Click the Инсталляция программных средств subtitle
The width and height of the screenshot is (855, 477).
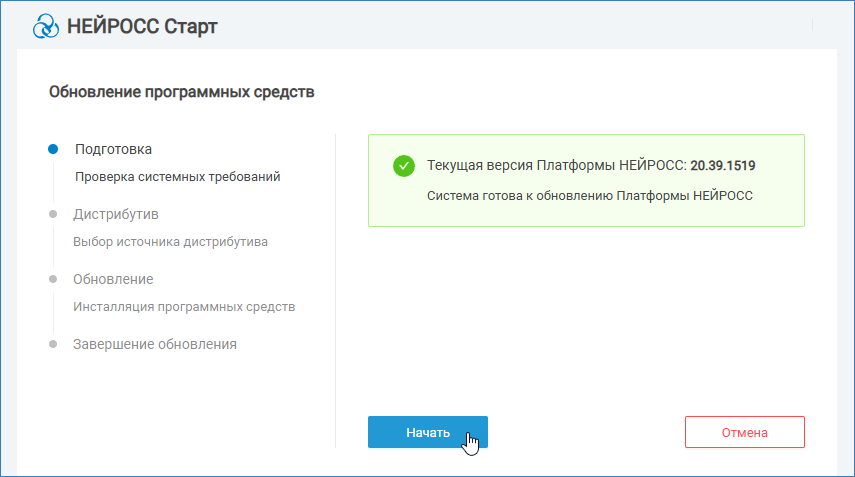click(x=184, y=307)
